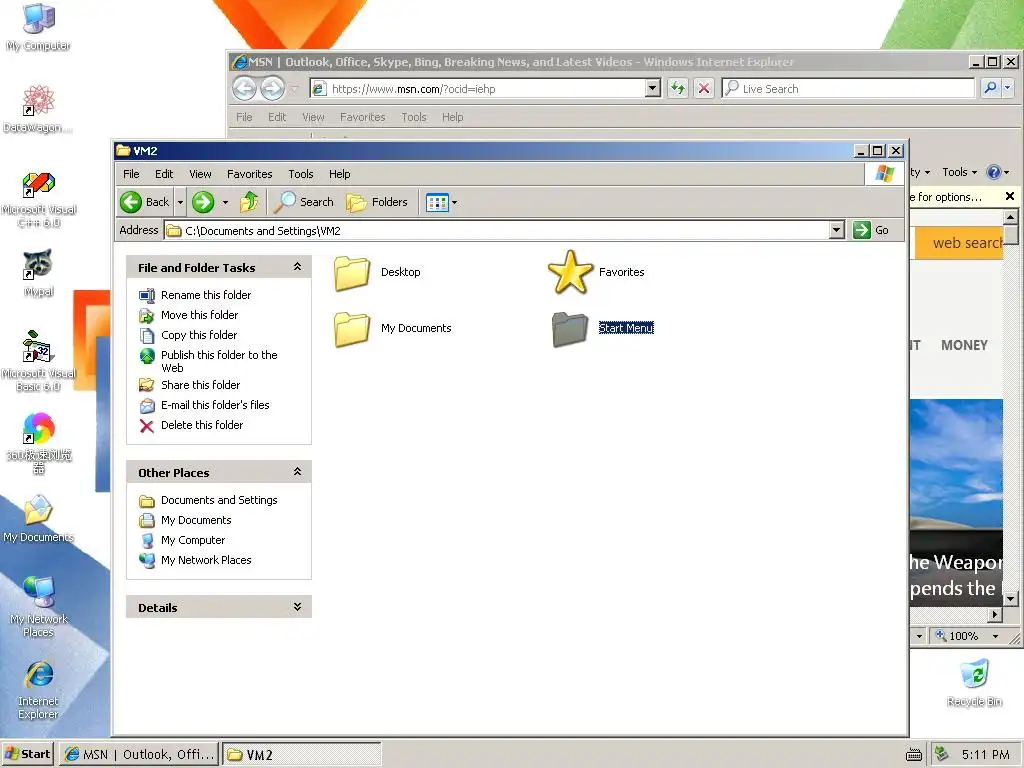Open Documents and Settings in Other Places
Image resolution: width=1024 pixels, height=768 pixels.
pyautogui.click(x=219, y=500)
